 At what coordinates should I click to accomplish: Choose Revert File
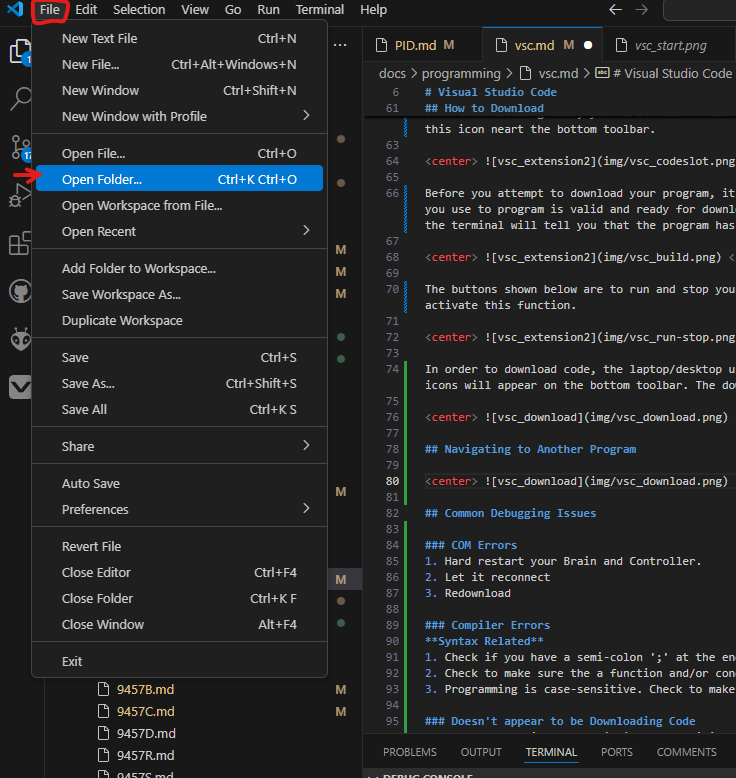click(x=179, y=546)
